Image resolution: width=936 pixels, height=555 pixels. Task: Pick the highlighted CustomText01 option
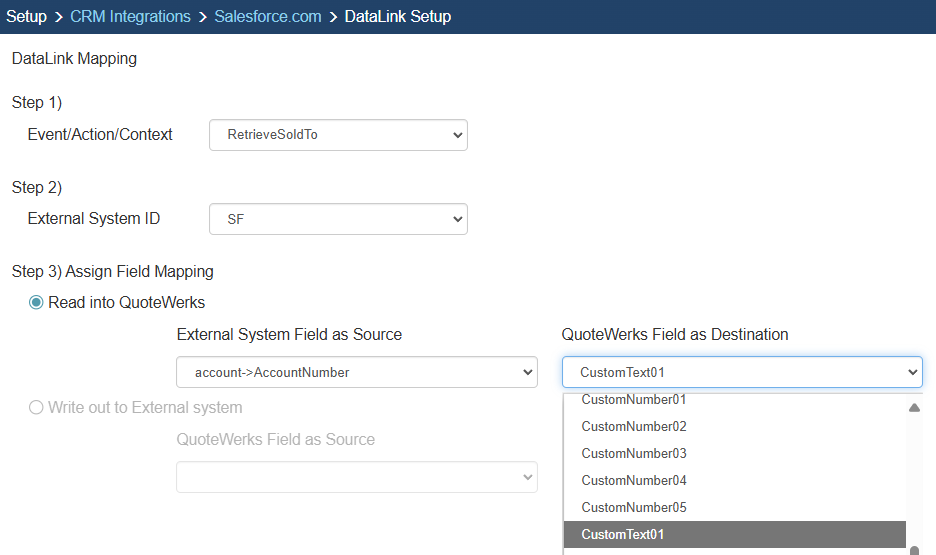click(623, 534)
